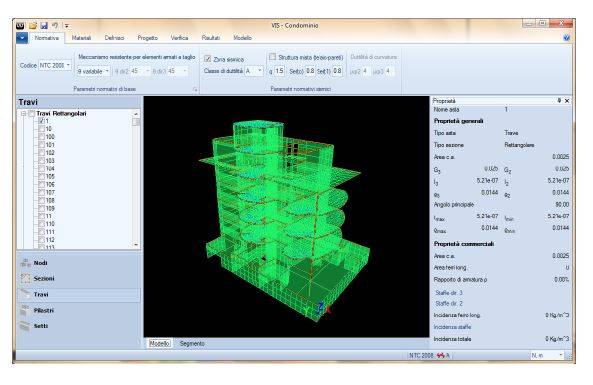Viewport: 593px width, 385px height.
Task: Collapse the Travi Rettangolari tree node
Action: (x=23, y=113)
